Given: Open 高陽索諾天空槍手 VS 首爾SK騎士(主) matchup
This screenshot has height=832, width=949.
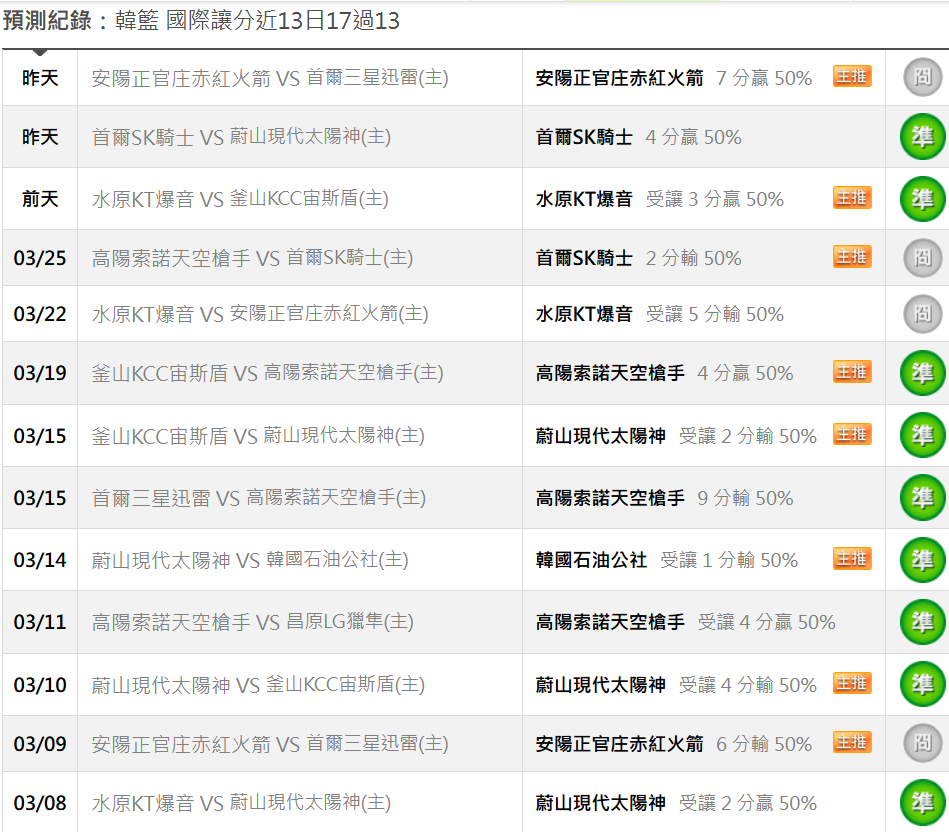Looking at the screenshot, I should point(252,258).
